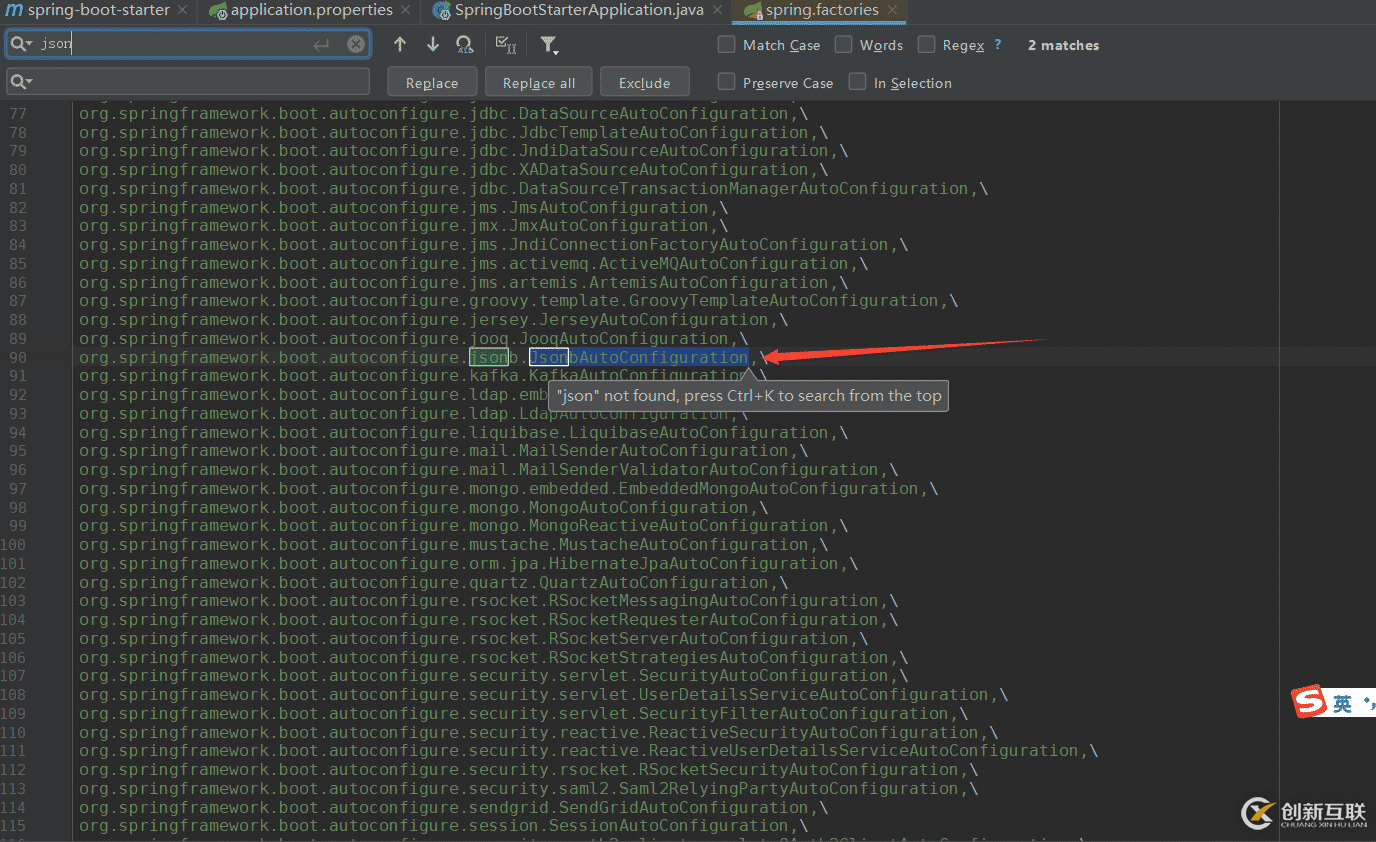1376x842 pixels.
Task: Tick the In Selection checkbox
Action: 857,82
